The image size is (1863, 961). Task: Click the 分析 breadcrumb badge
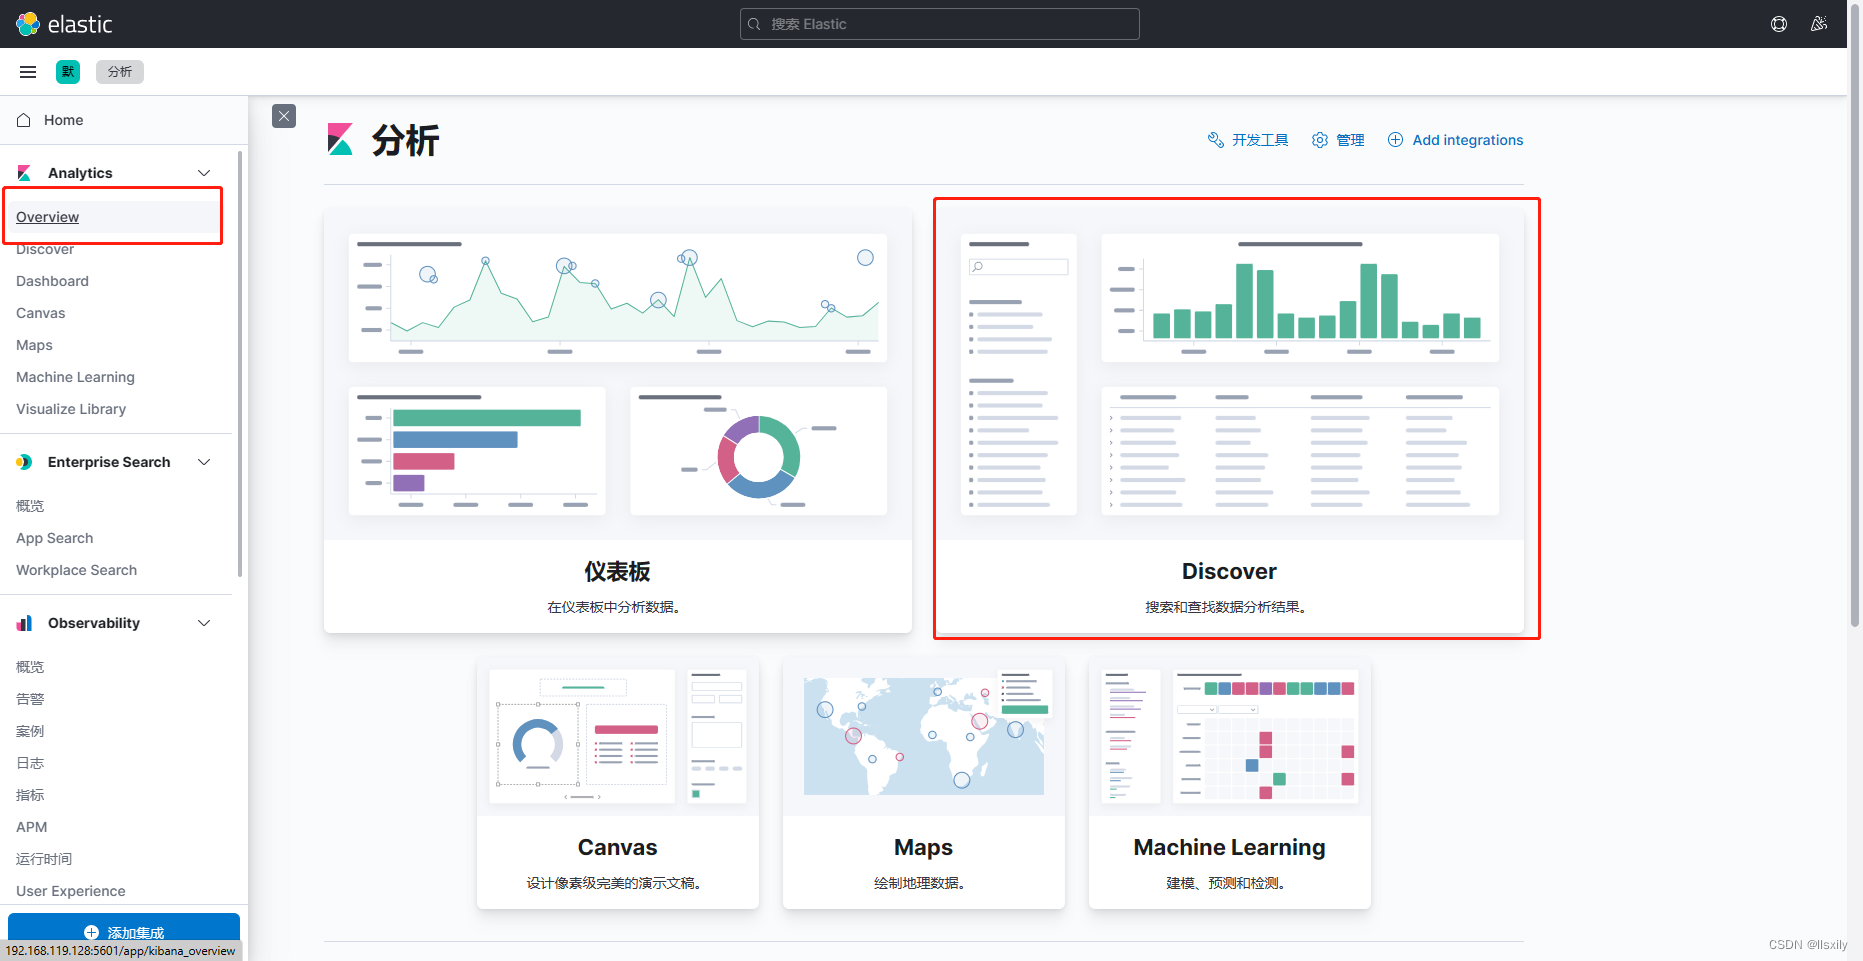(x=120, y=72)
